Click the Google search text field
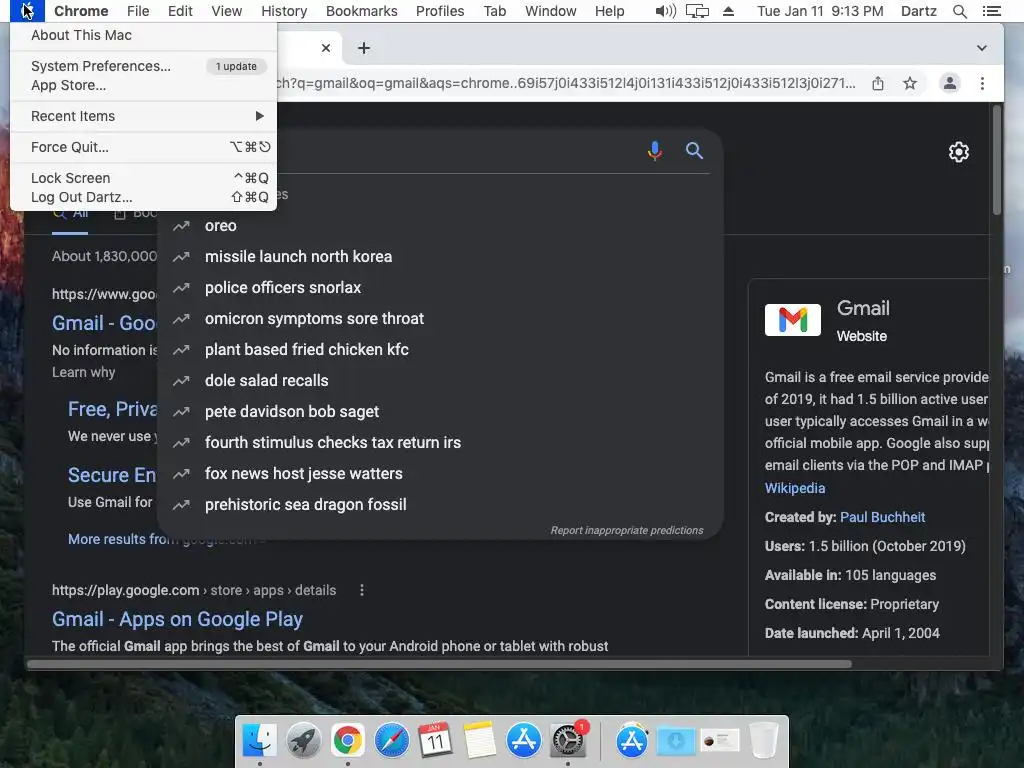This screenshot has height=768, width=1024. click(x=457, y=151)
